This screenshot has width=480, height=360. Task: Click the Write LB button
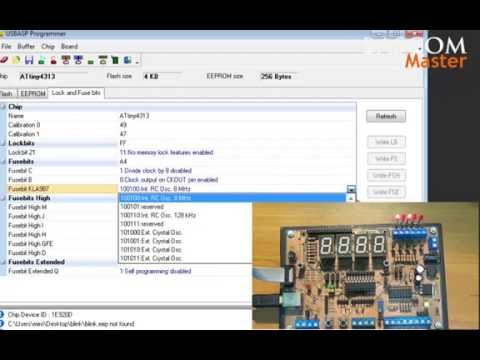pos(386,142)
